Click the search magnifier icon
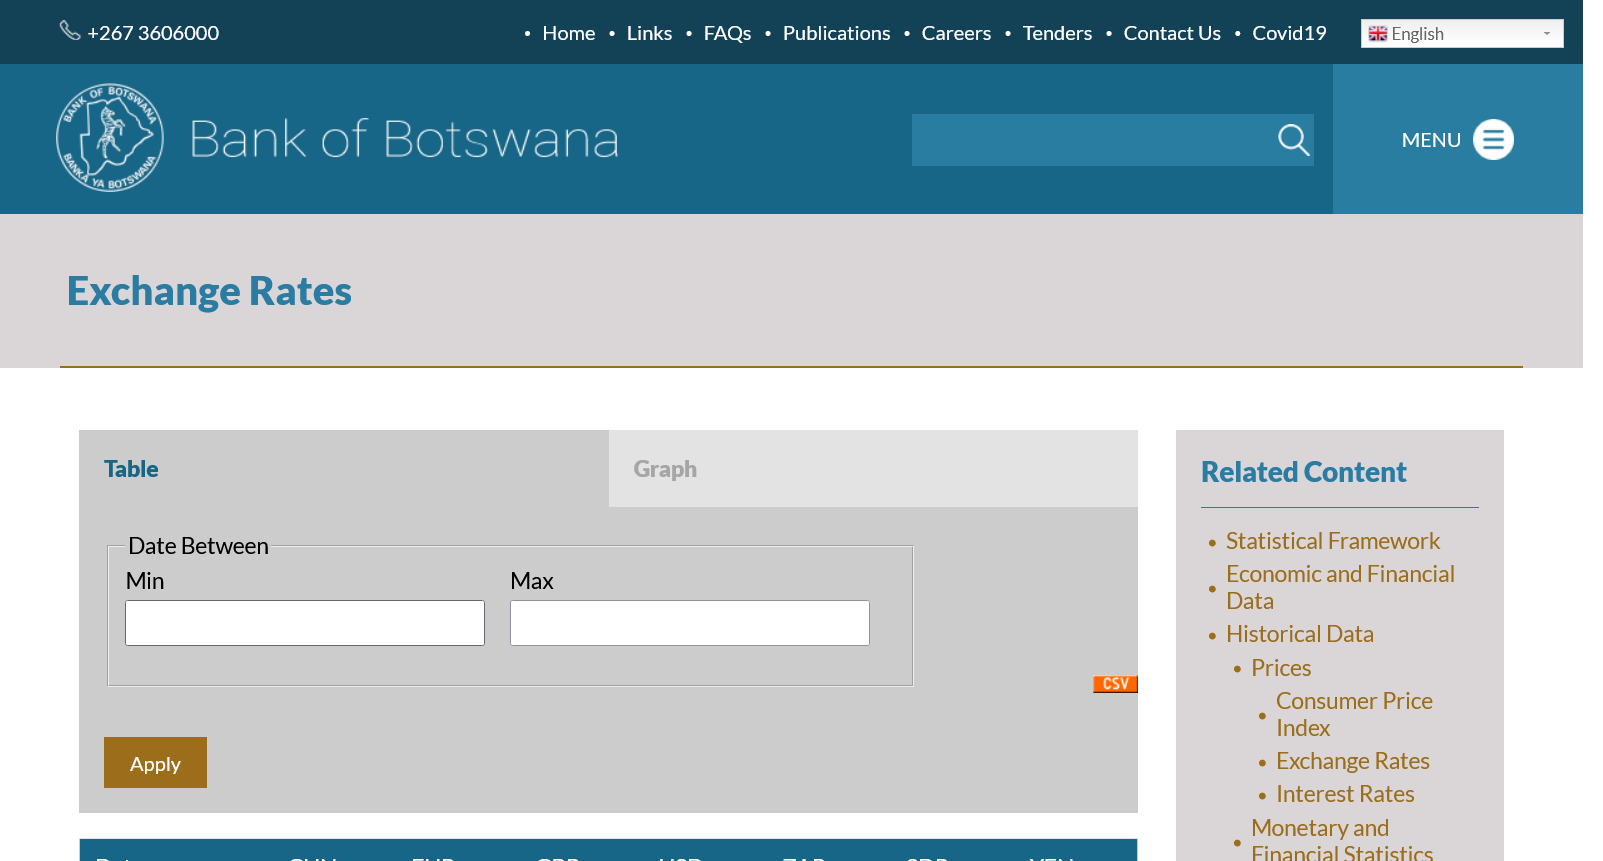Image resolution: width=1603 pixels, height=861 pixels. [x=1293, y=140]
